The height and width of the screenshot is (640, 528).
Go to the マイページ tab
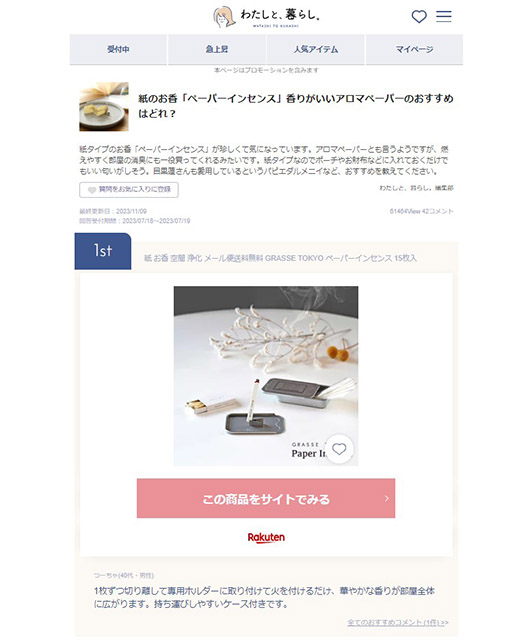[x=414, y=49]
